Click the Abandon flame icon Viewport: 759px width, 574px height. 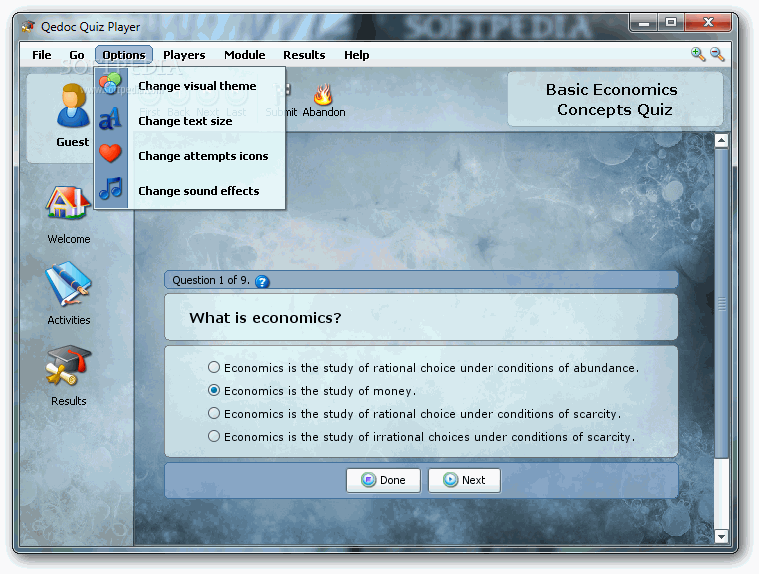click(323, 94)
